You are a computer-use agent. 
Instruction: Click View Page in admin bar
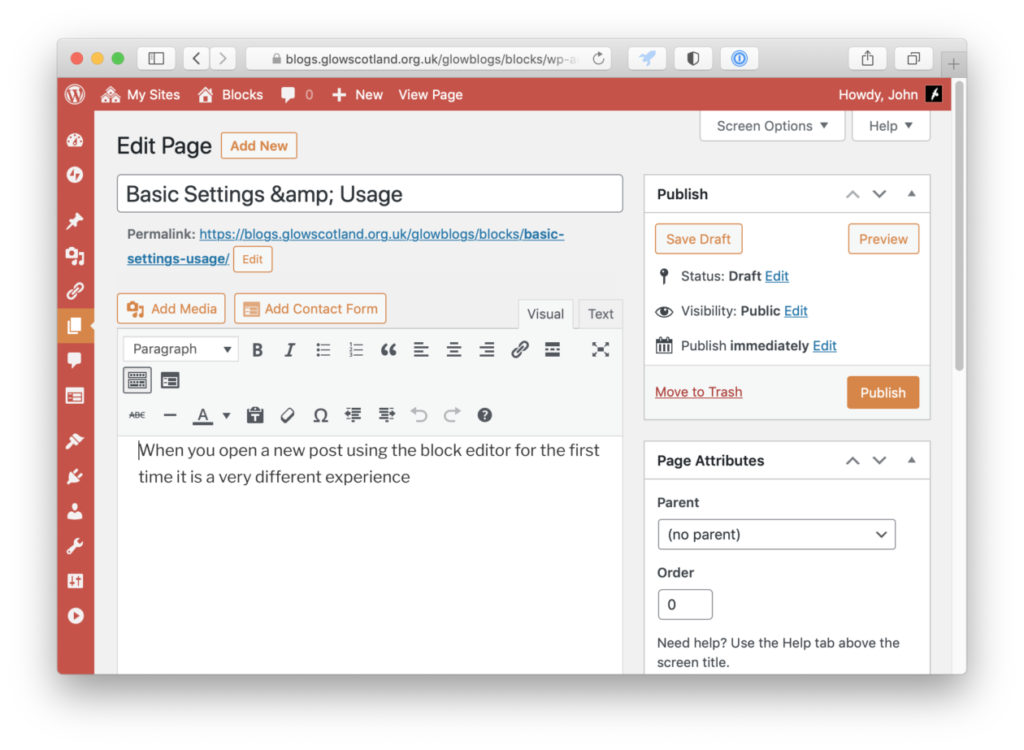pos(430,95)
